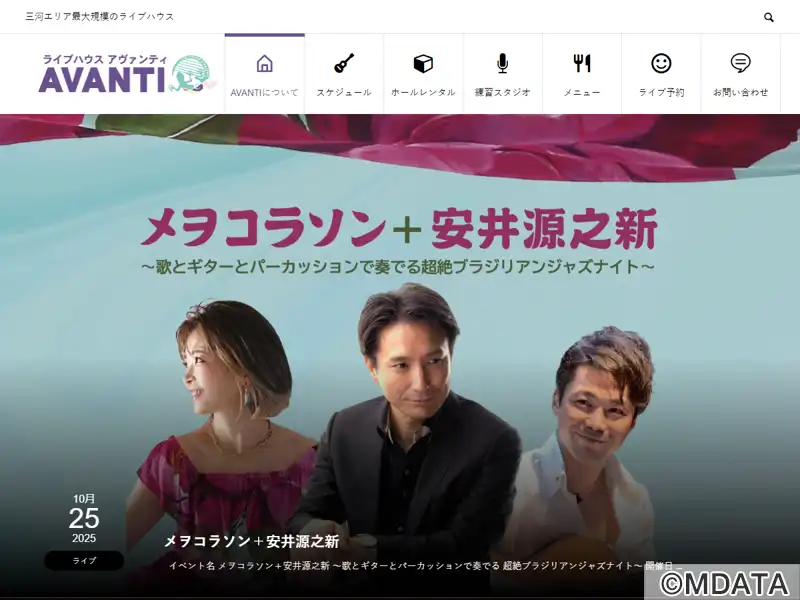This screenshot has height=600, width=800.
Task: Open the お問い合わせ menu label
Action: pos(740,92)
